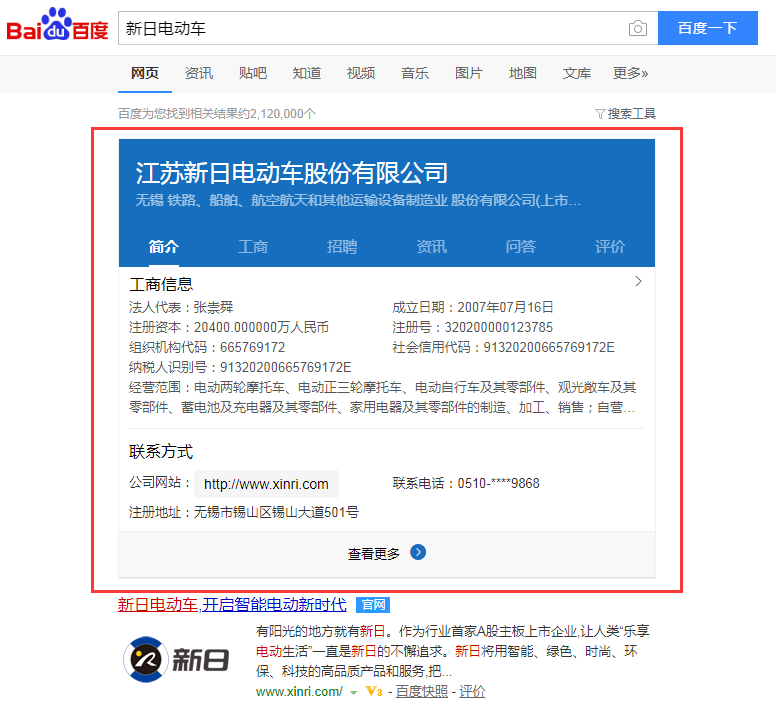
Task: Click 组织机构代码 665769172 text
Action: point(207,347)
